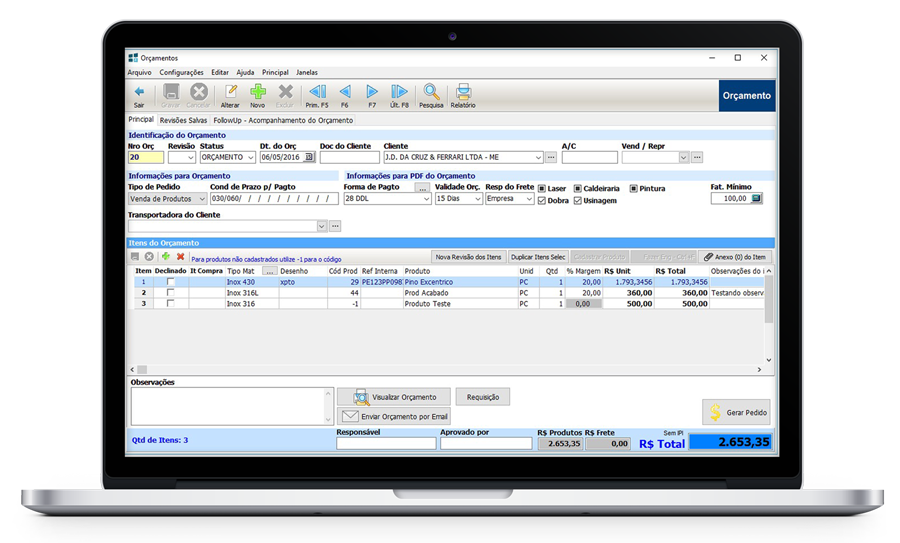
Task: Expand the Tipo de Pedido dropdown
Action: coord(202,199)
